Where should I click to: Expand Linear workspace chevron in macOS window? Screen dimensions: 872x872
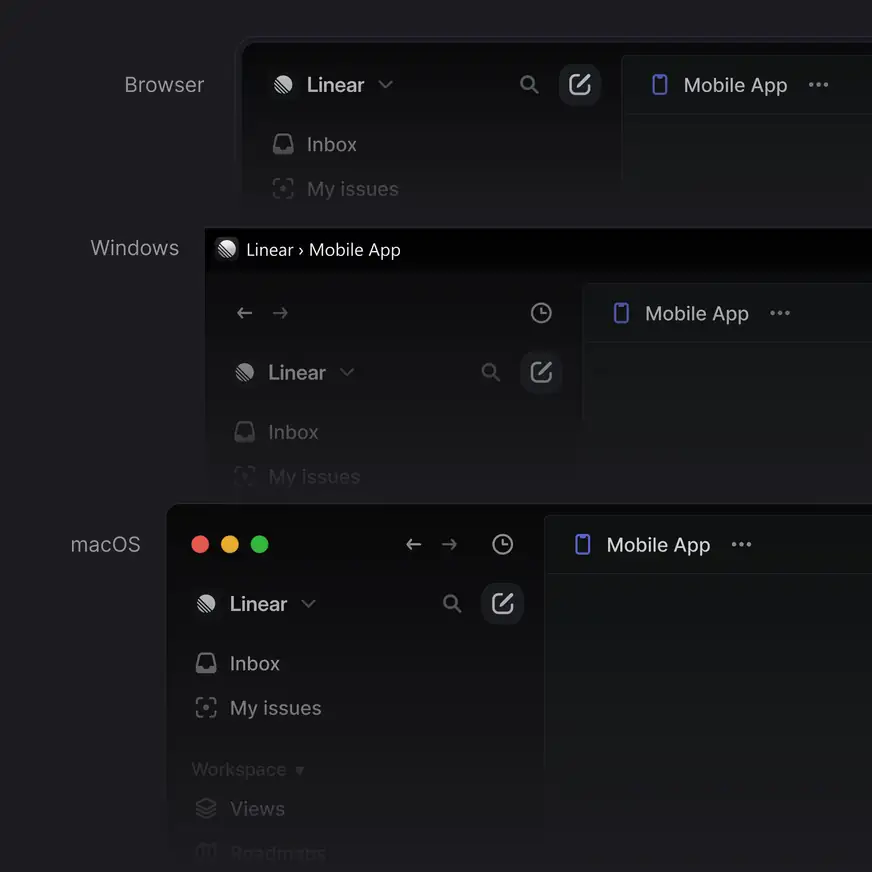pyautogui.click(x=308, y=604)
